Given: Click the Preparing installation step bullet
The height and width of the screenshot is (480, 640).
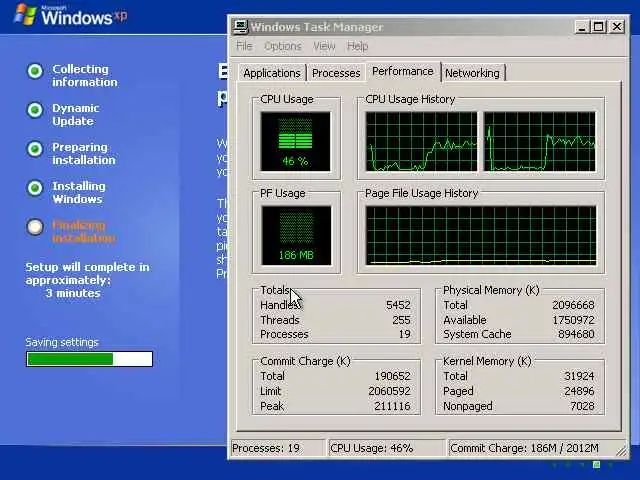Looking at the screenshot, I should [x=35, y=149].
